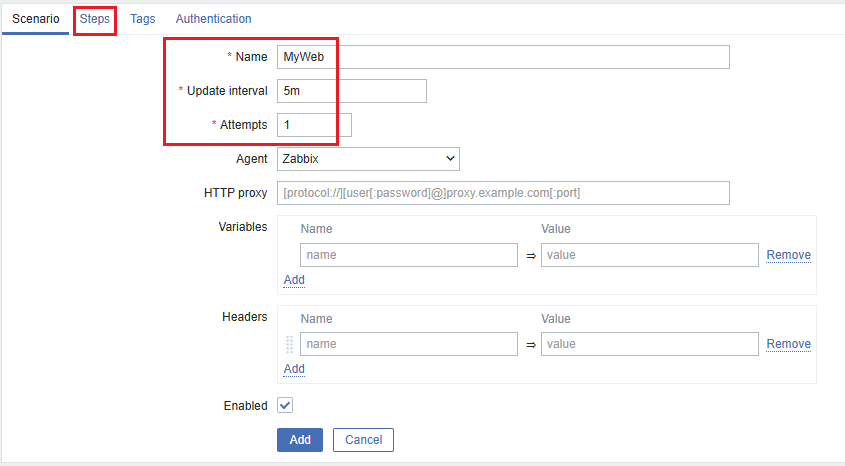Switch to the Steps tab
This screenshot has width=845, height=466.
tap(95, 19)
